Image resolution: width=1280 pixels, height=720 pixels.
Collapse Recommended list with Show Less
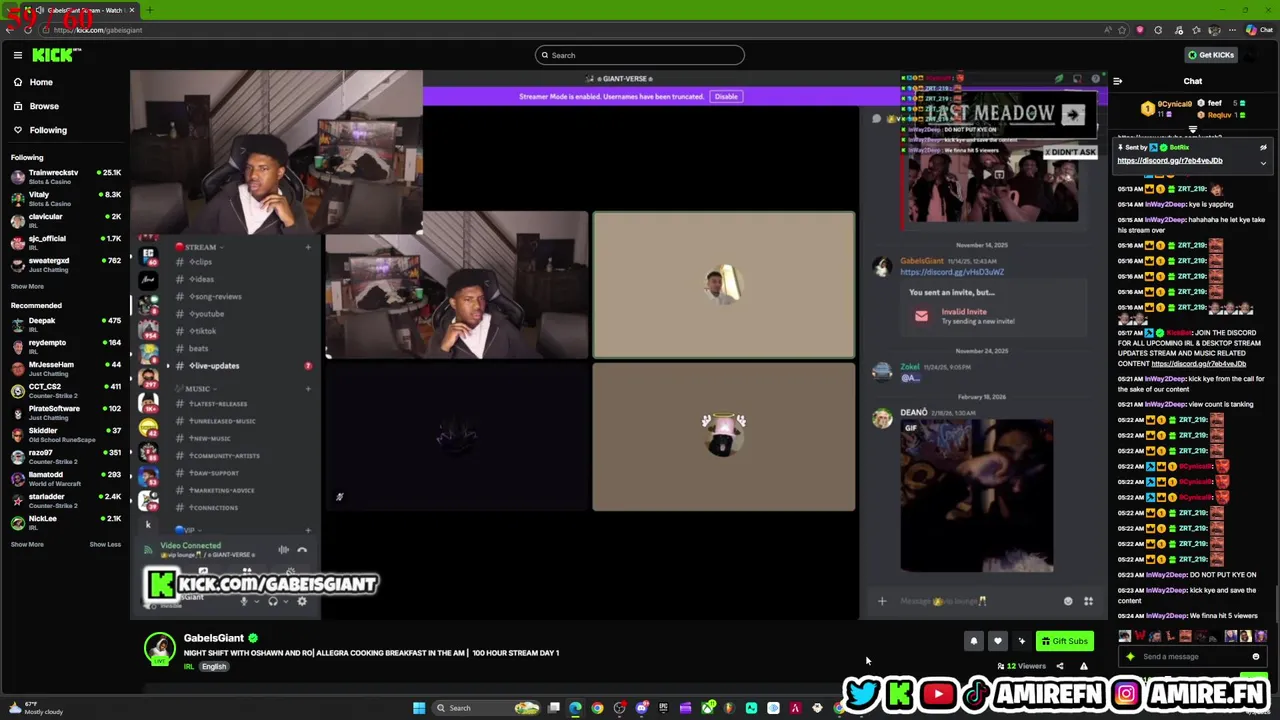pyautogui.click(x=105, y=544)
